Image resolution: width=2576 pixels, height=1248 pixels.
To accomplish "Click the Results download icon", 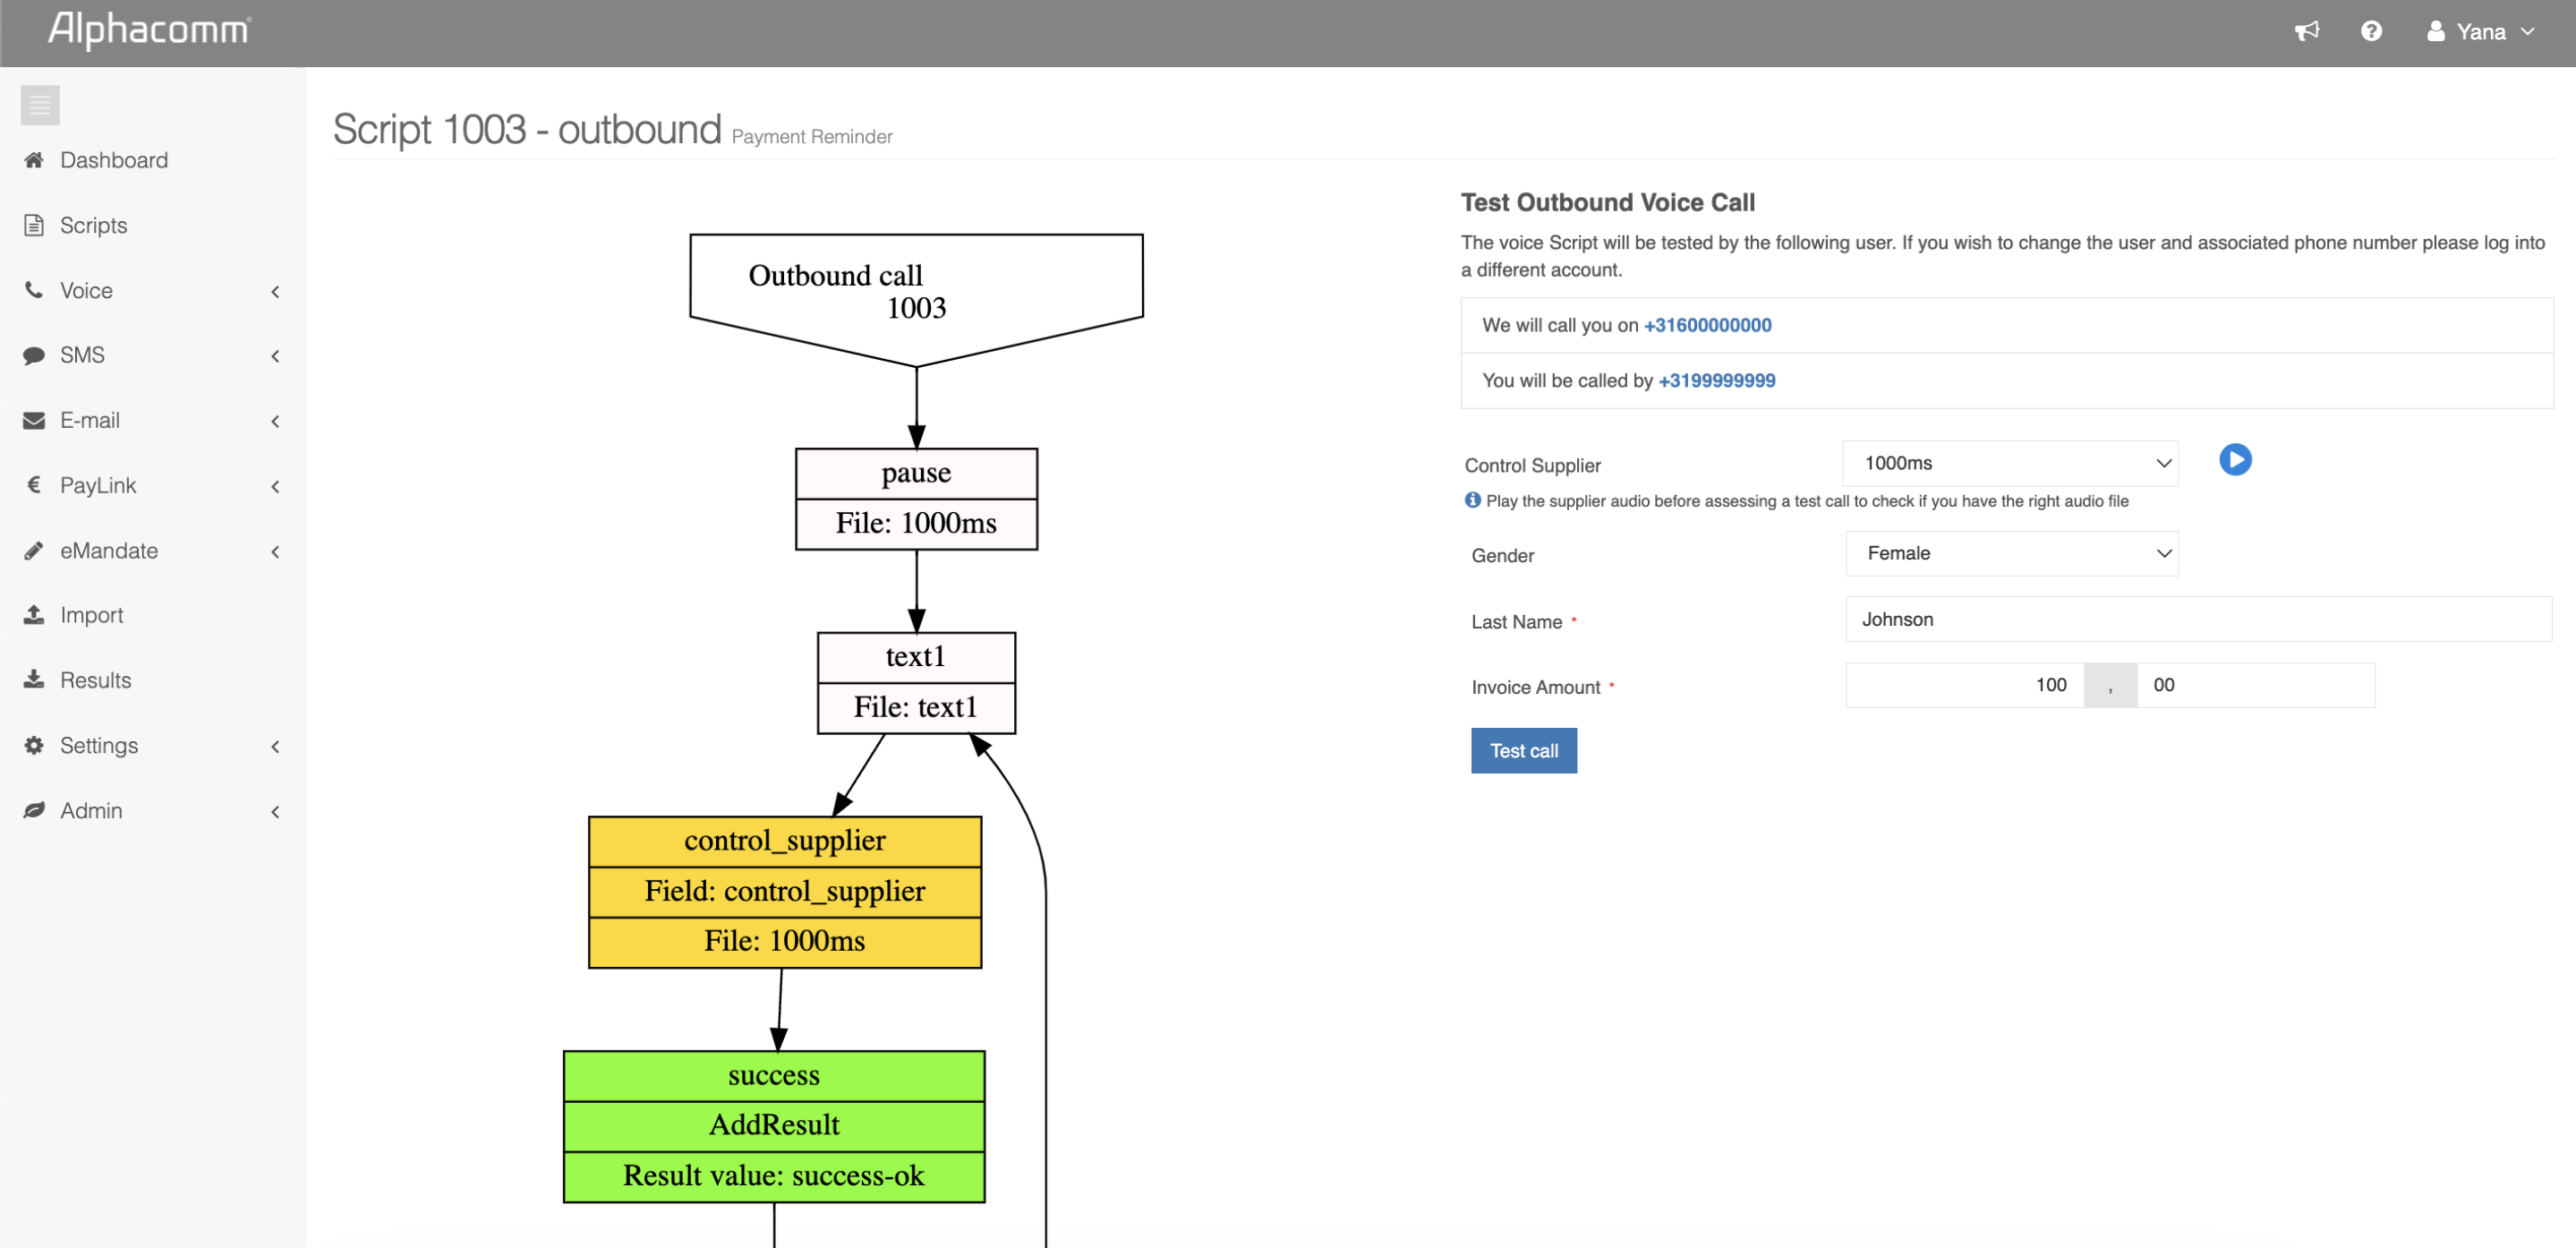I will pos(34,680).
